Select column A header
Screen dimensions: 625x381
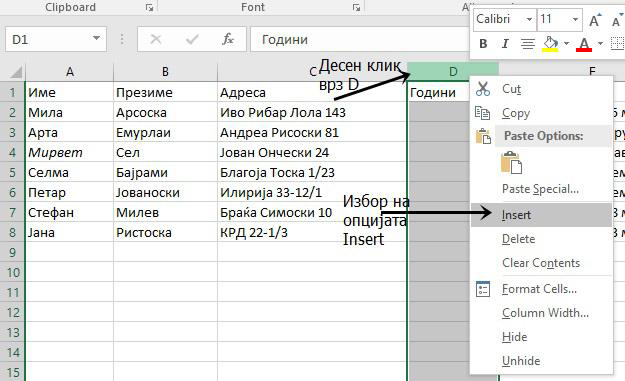[70, 72]
